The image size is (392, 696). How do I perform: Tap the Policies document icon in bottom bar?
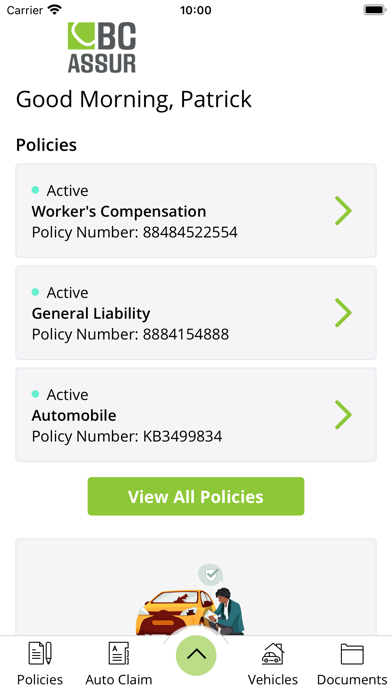pos(40,653)
